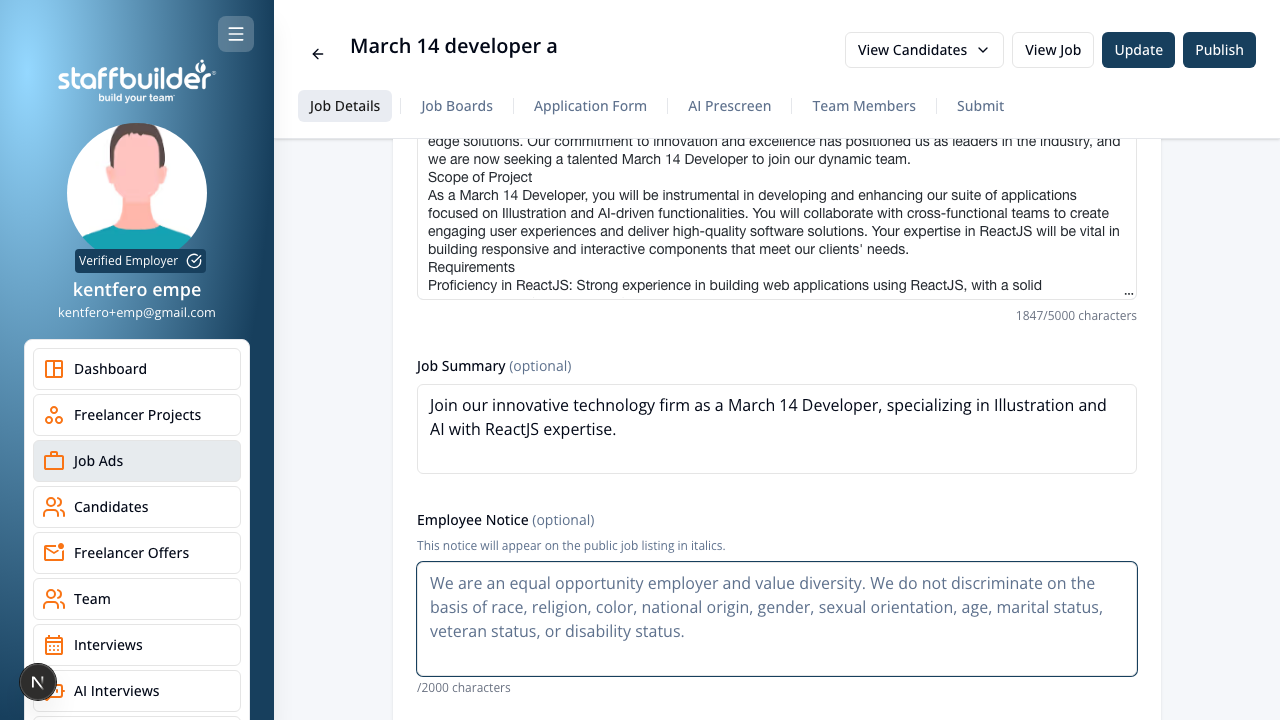The height and width of the screenshot is (720, 1280).
Task: Click the round N logo button
Action: pyautogui.click(x=38, y=682)
